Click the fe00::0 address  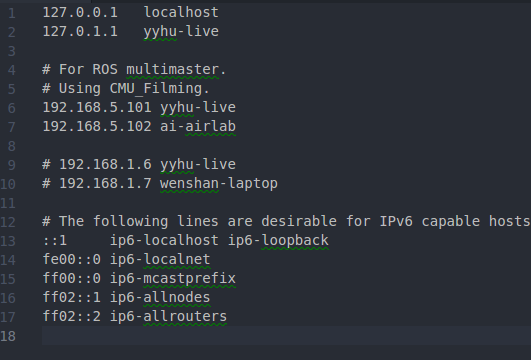72,259
